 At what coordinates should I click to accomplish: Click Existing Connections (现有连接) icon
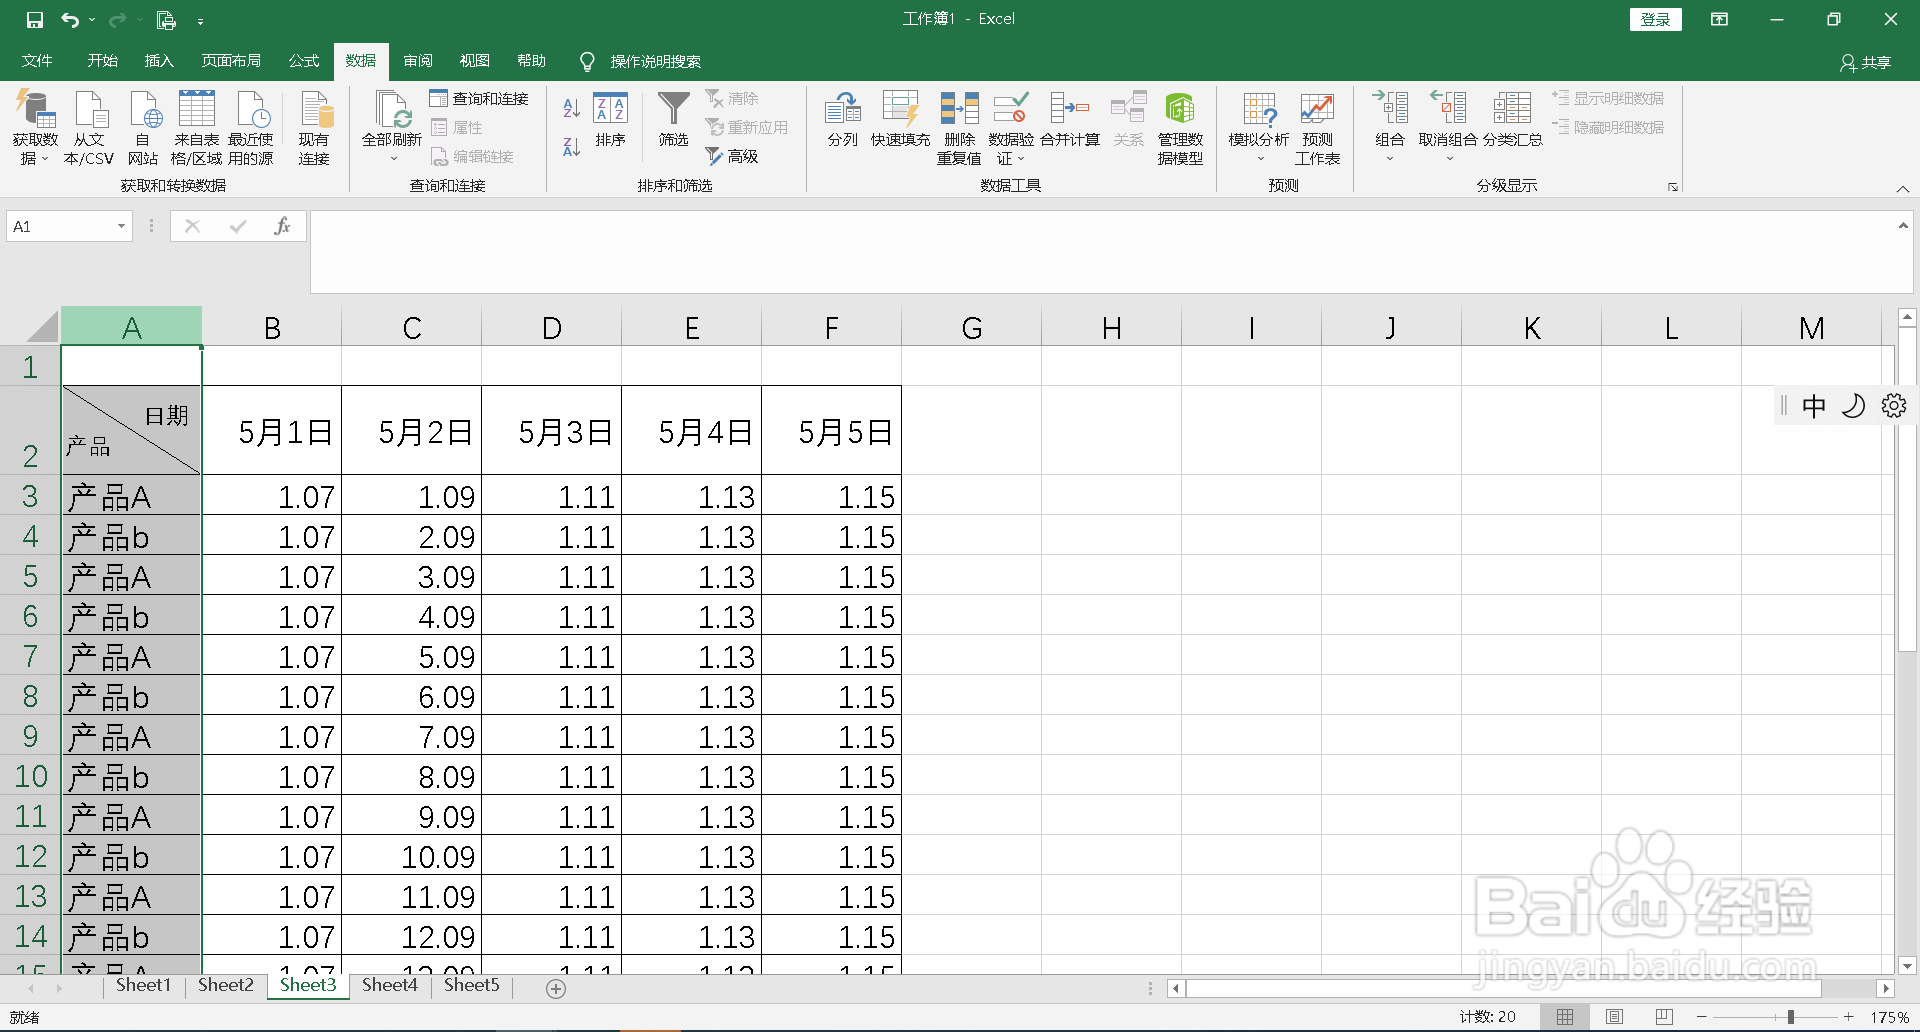tap(314, 128)
